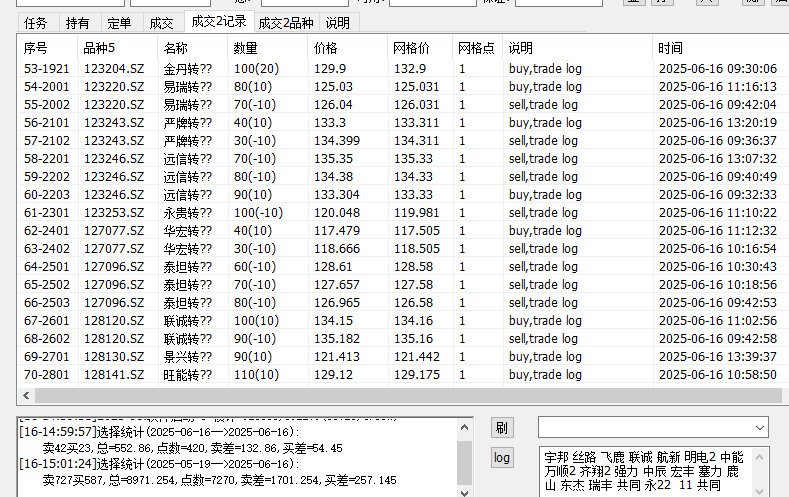789x497 pixels.
Task: Click log line 卖42买23 summary
Action: 193,448
